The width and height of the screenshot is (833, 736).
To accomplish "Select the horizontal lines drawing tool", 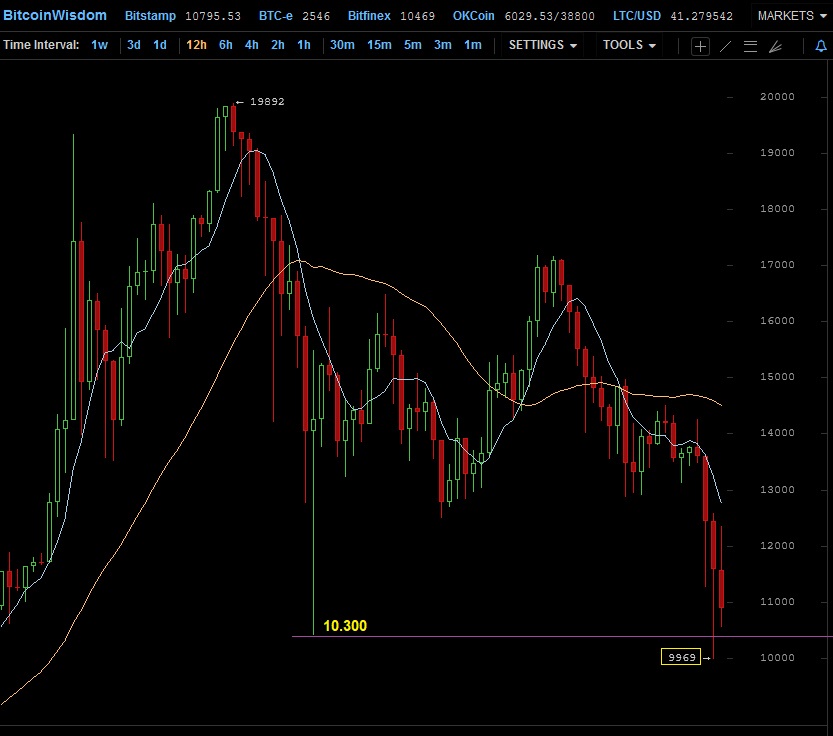I will tap(750, 46).
